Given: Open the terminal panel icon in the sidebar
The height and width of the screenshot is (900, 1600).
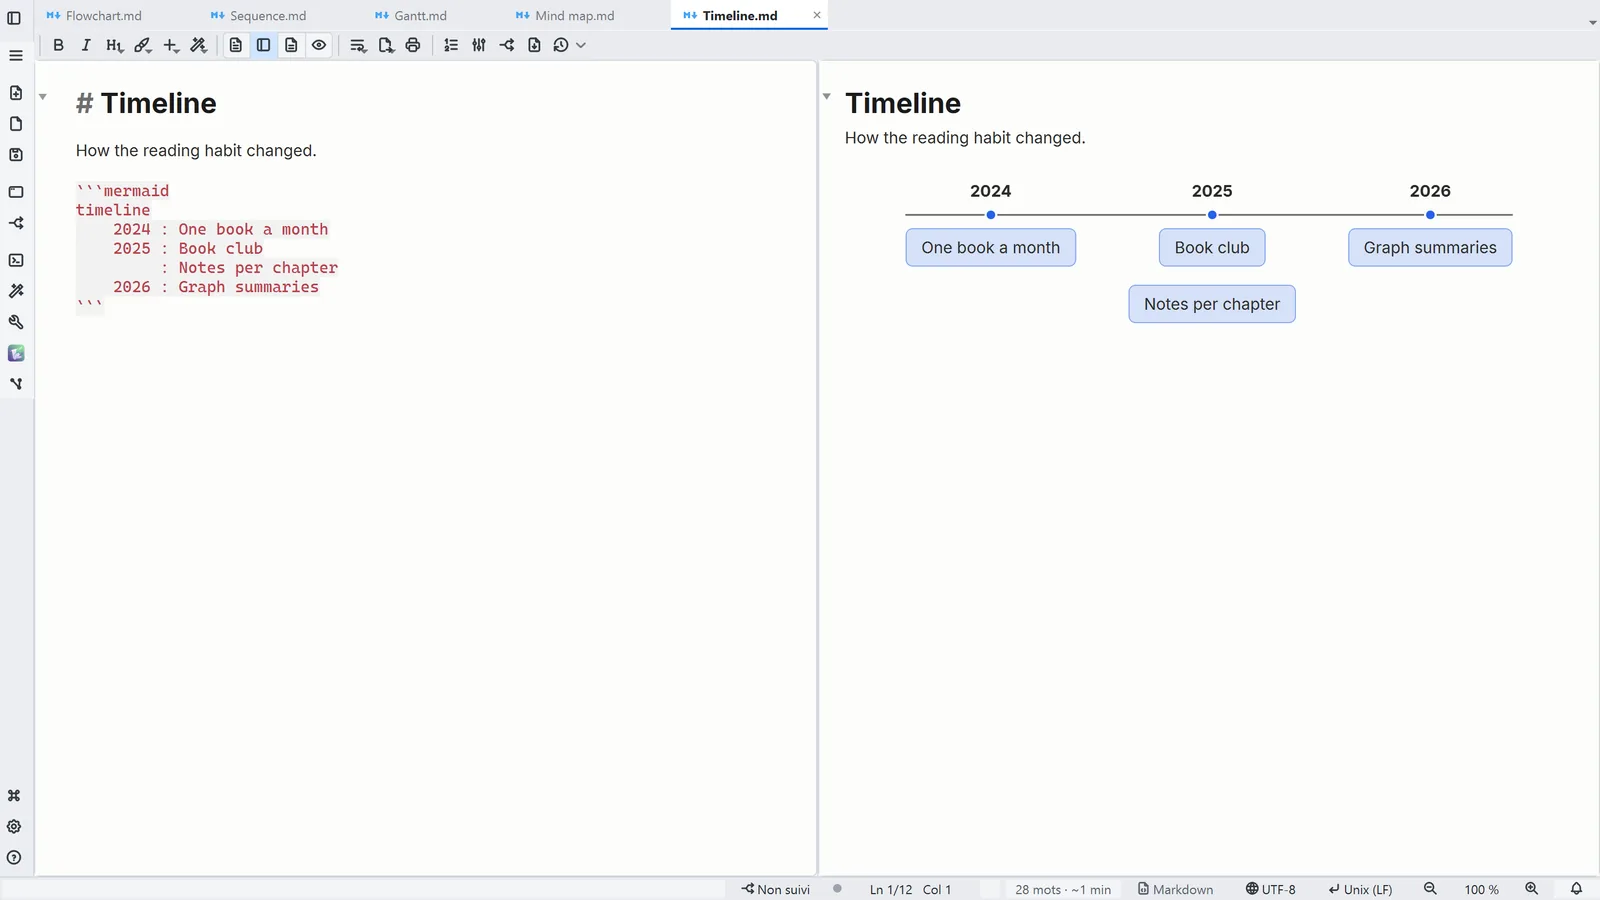Looking at the screenshot, I should (16, 260).
